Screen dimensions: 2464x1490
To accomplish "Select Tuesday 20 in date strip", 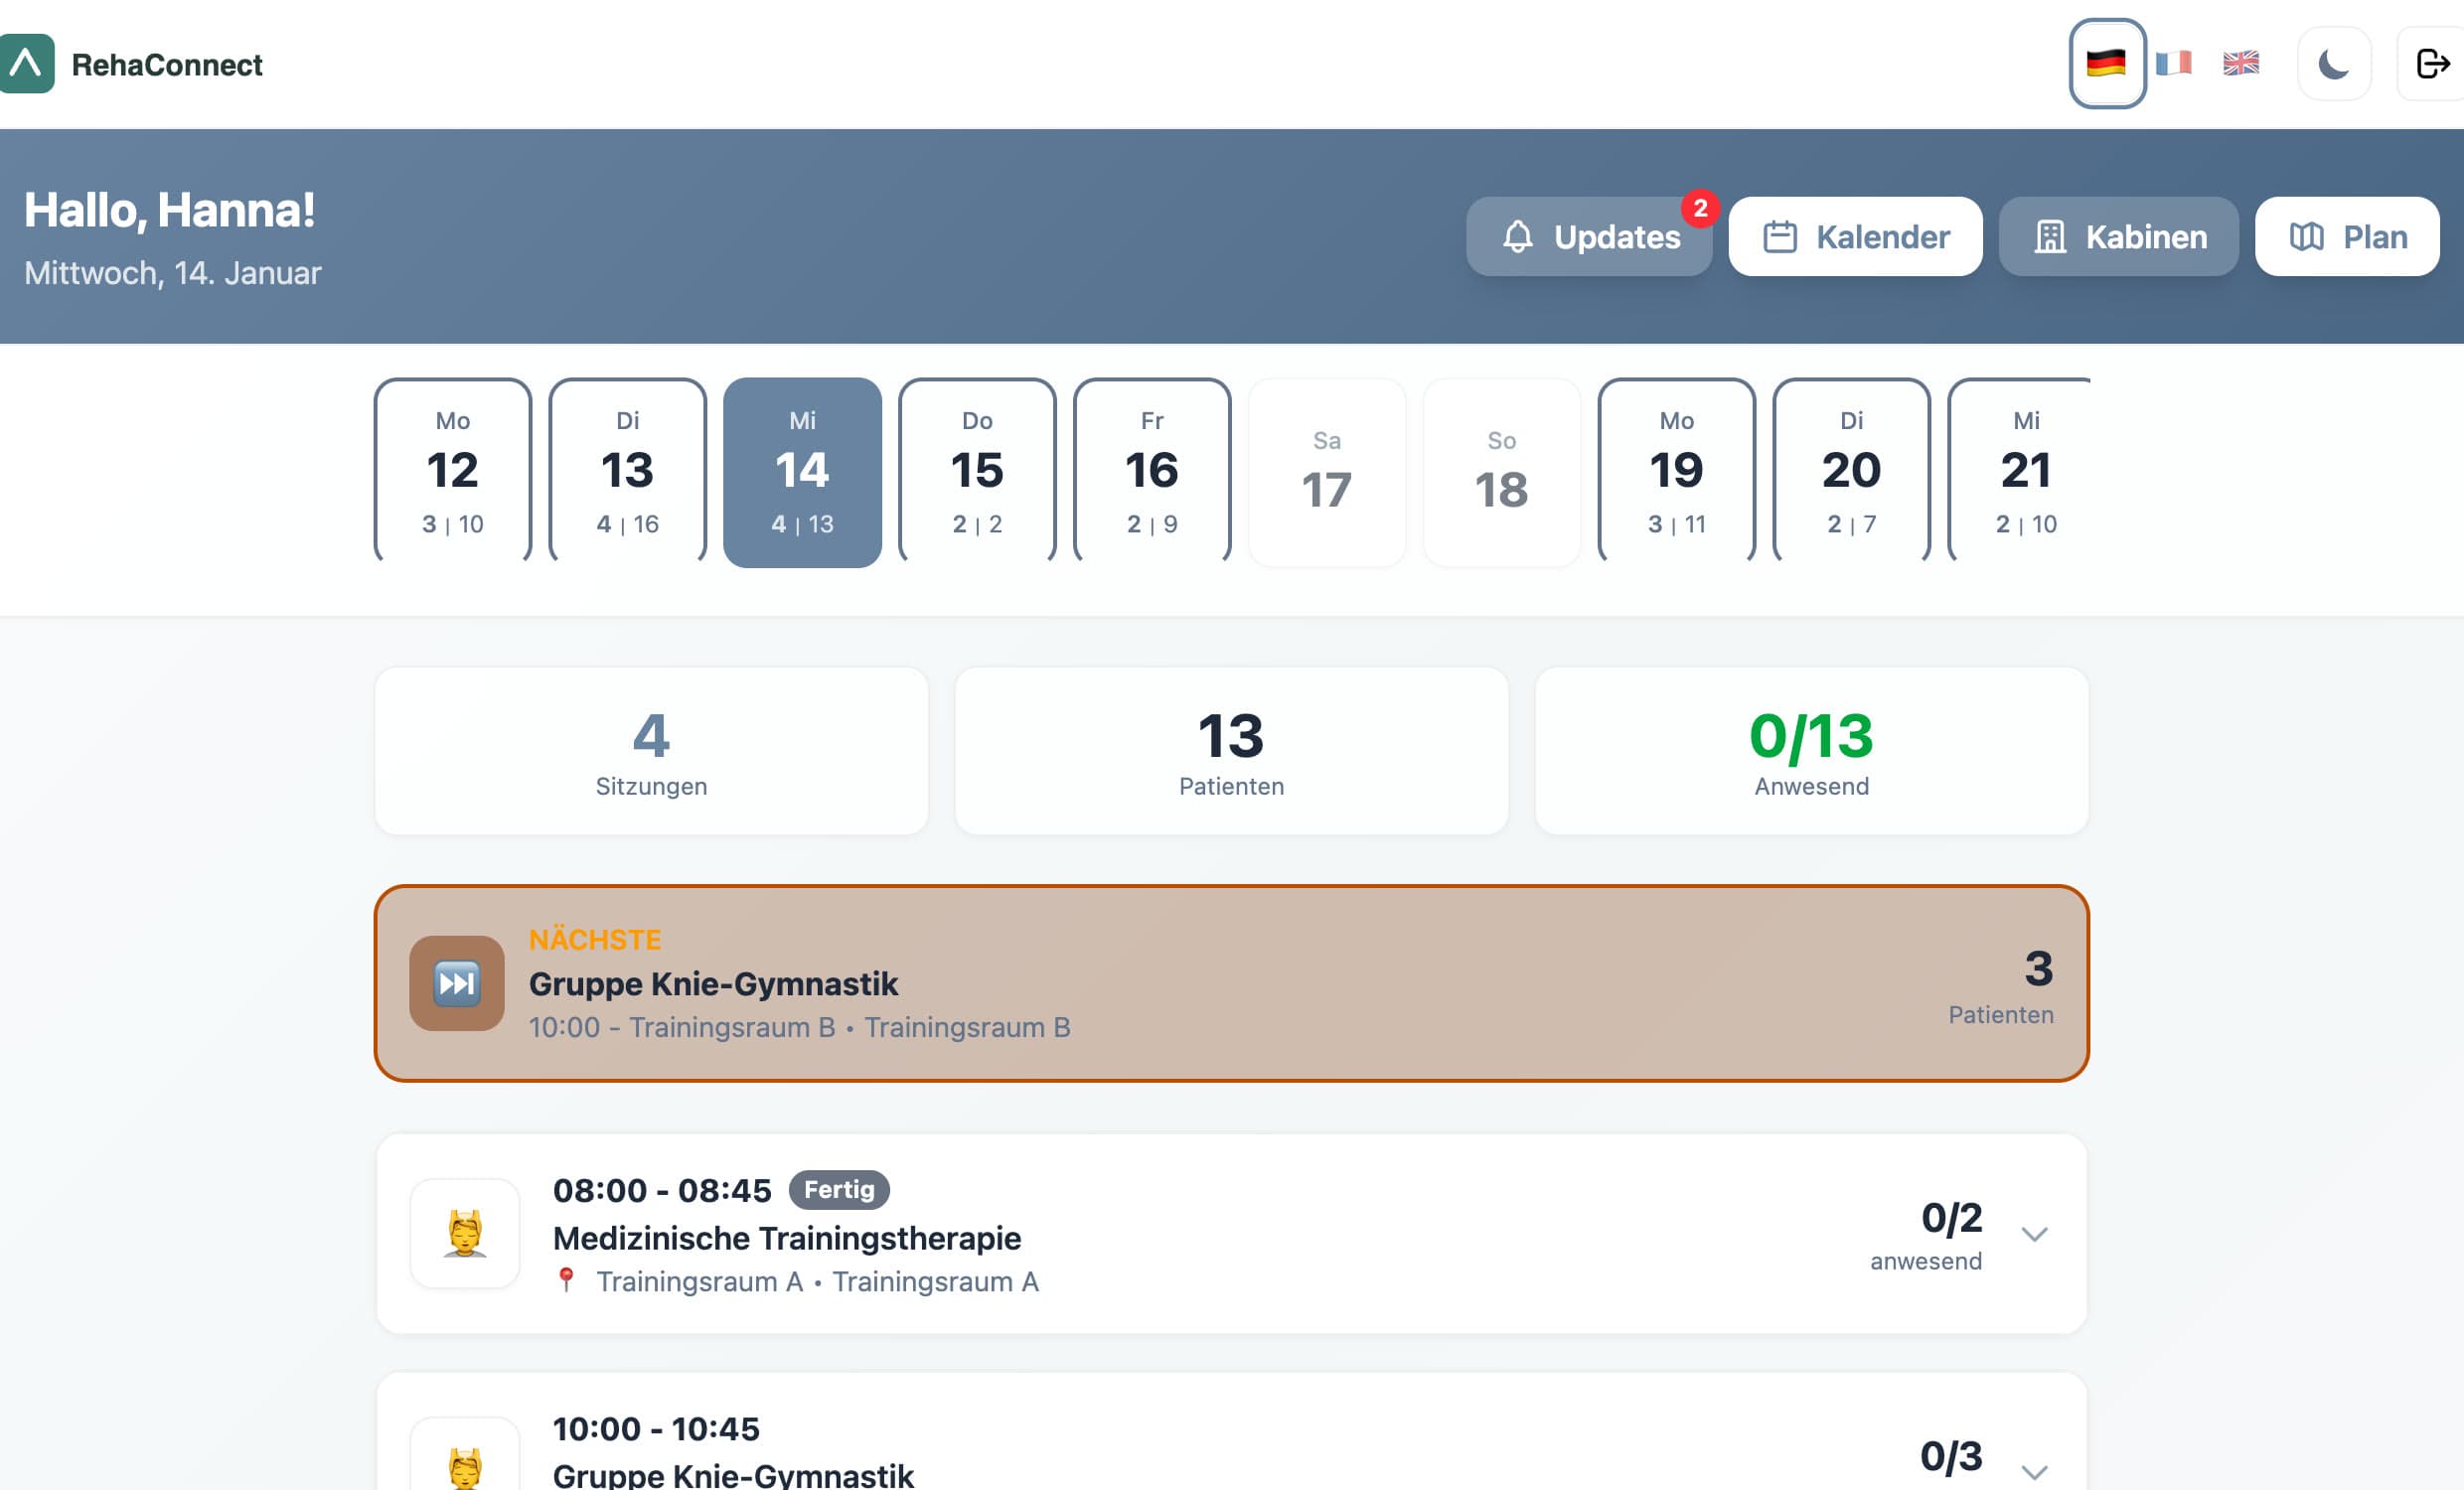I will [1851, 471].
